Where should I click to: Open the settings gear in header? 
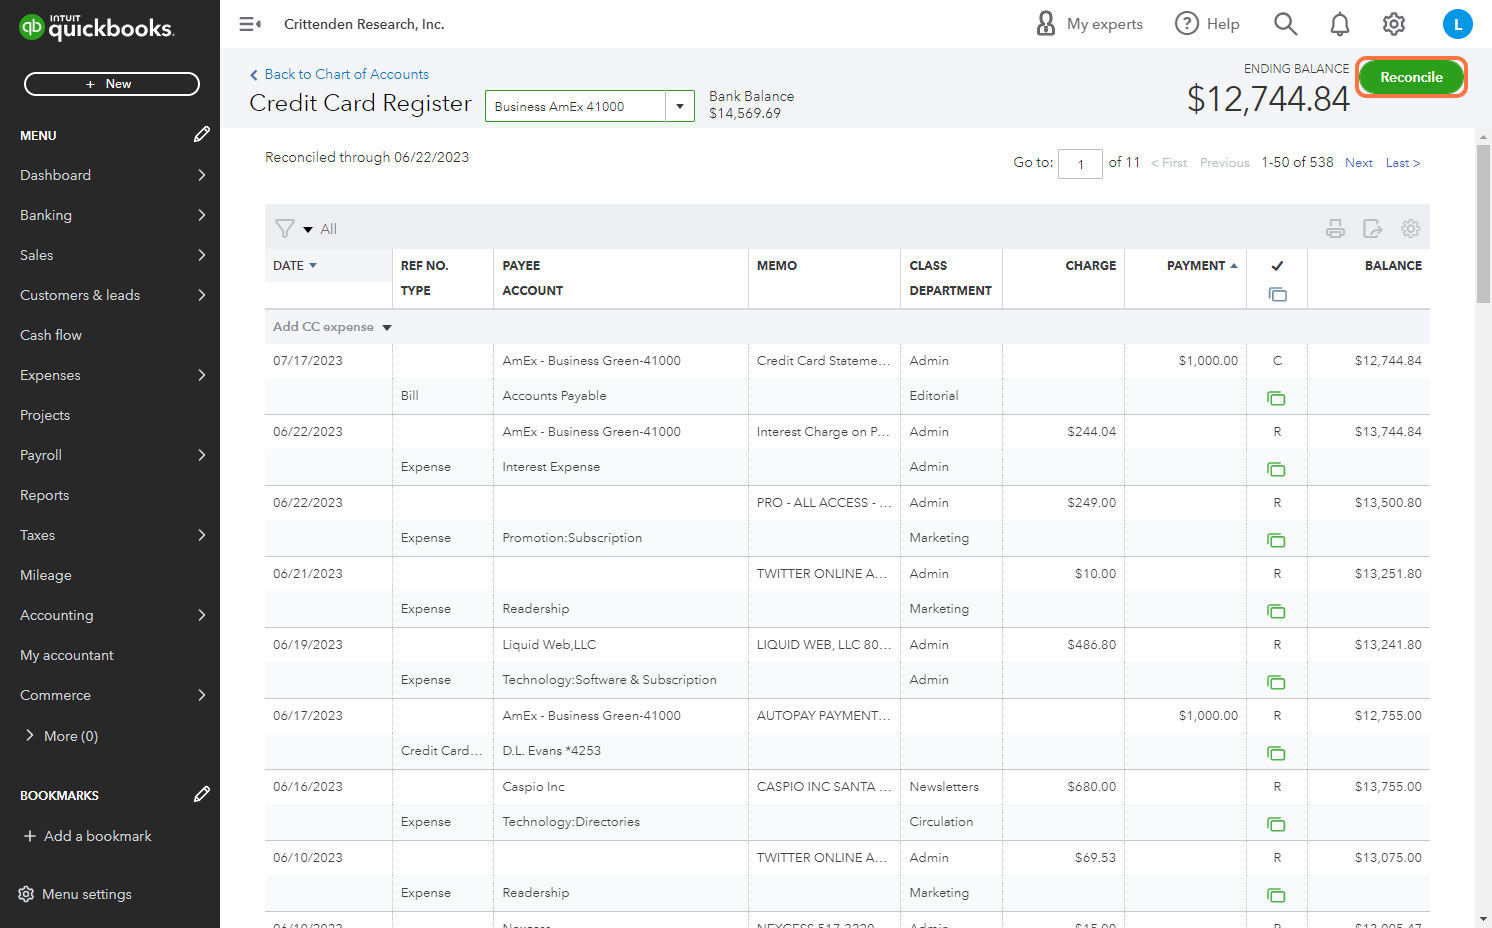(1394, 24)
